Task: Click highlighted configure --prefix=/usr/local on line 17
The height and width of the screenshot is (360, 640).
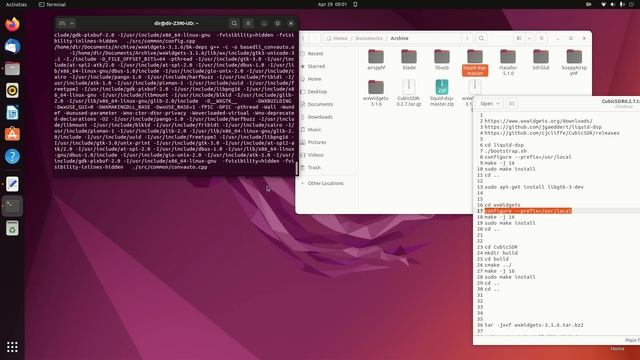Action: coord(528,211)
